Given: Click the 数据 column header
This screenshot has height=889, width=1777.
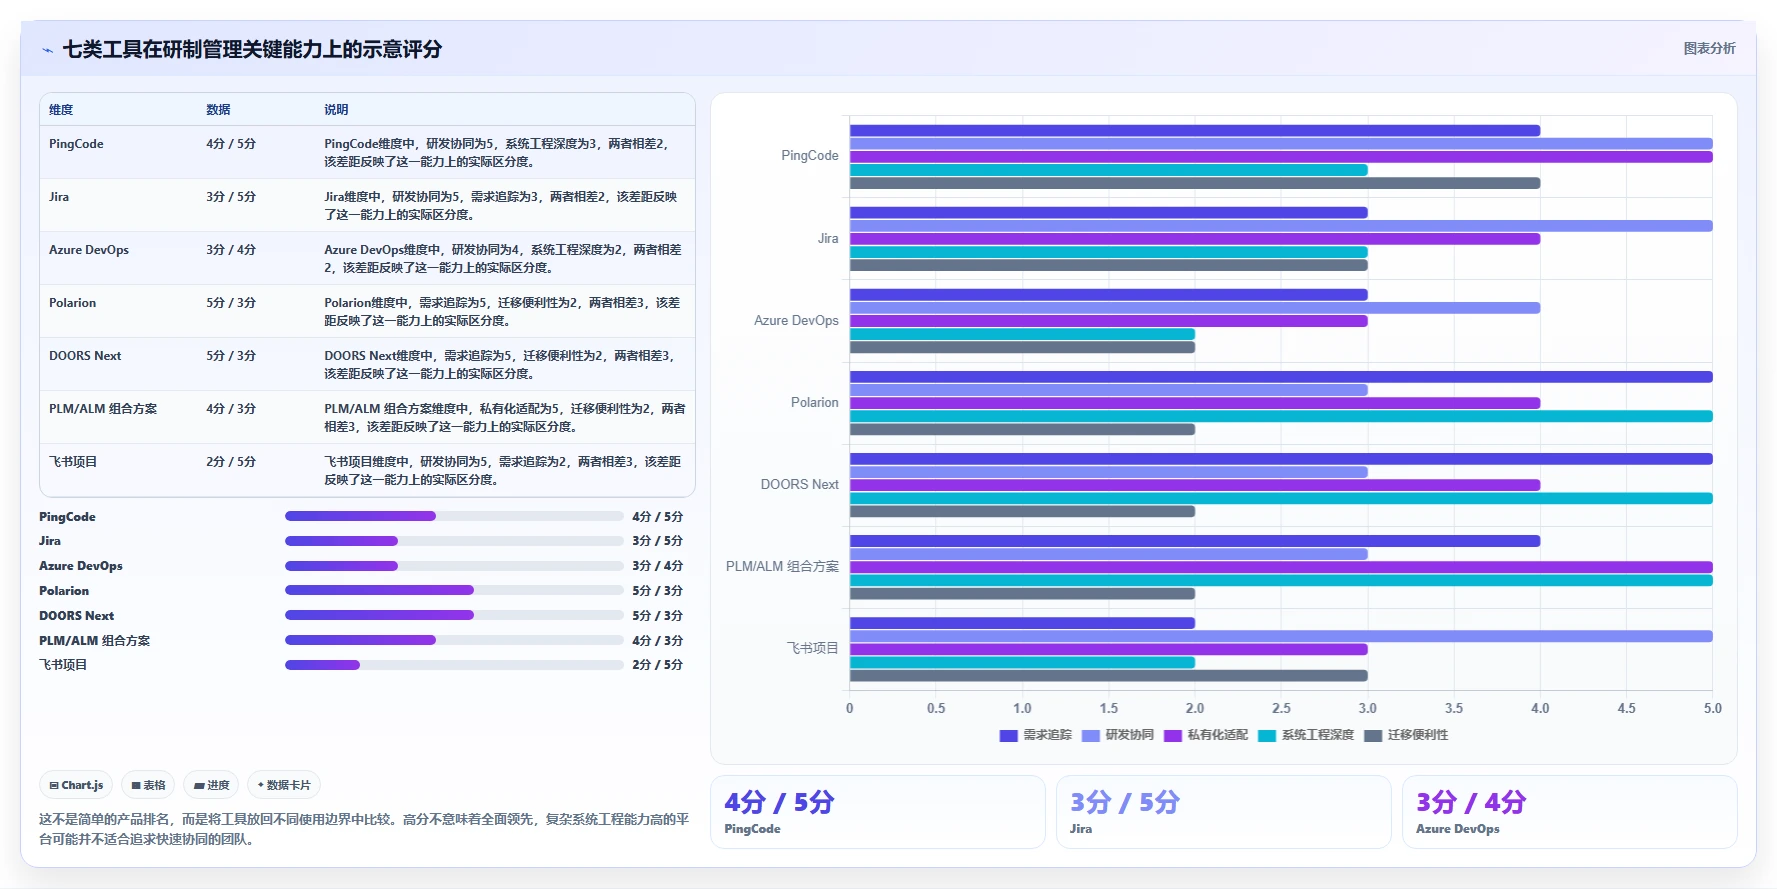Looking at the screenshot, I should tap(218, 110).
